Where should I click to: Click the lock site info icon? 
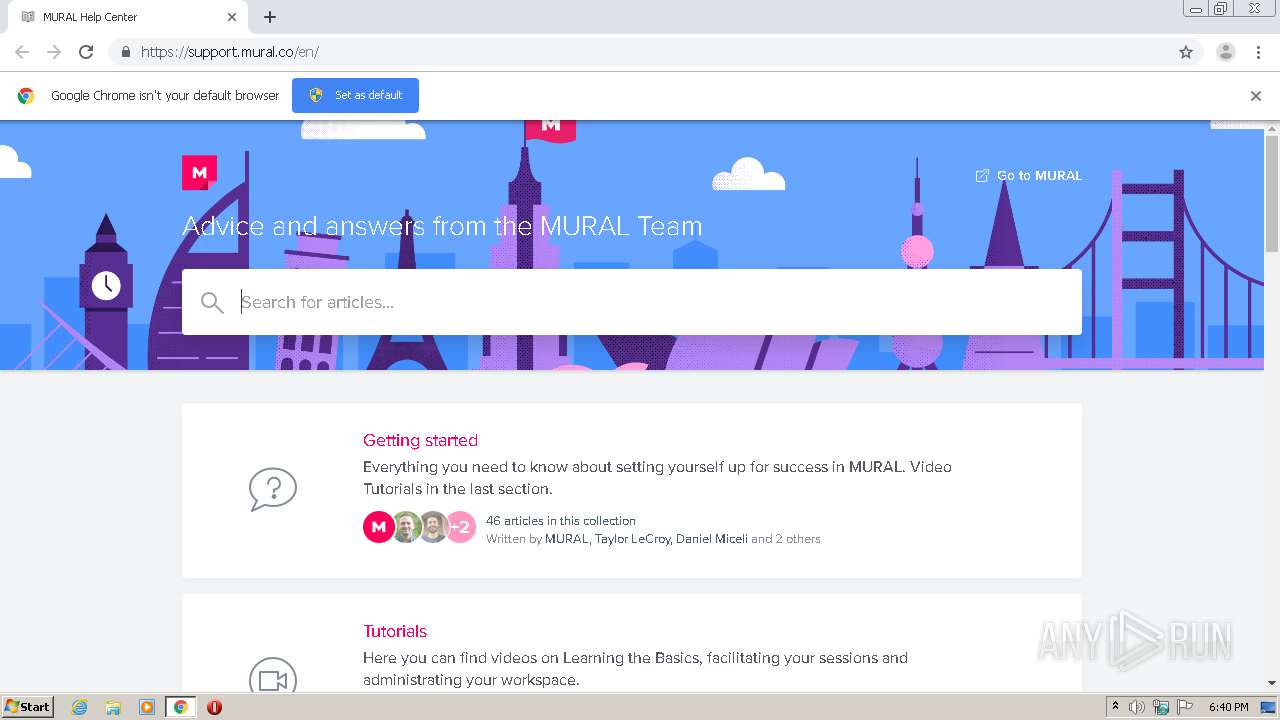pos(125,52)
